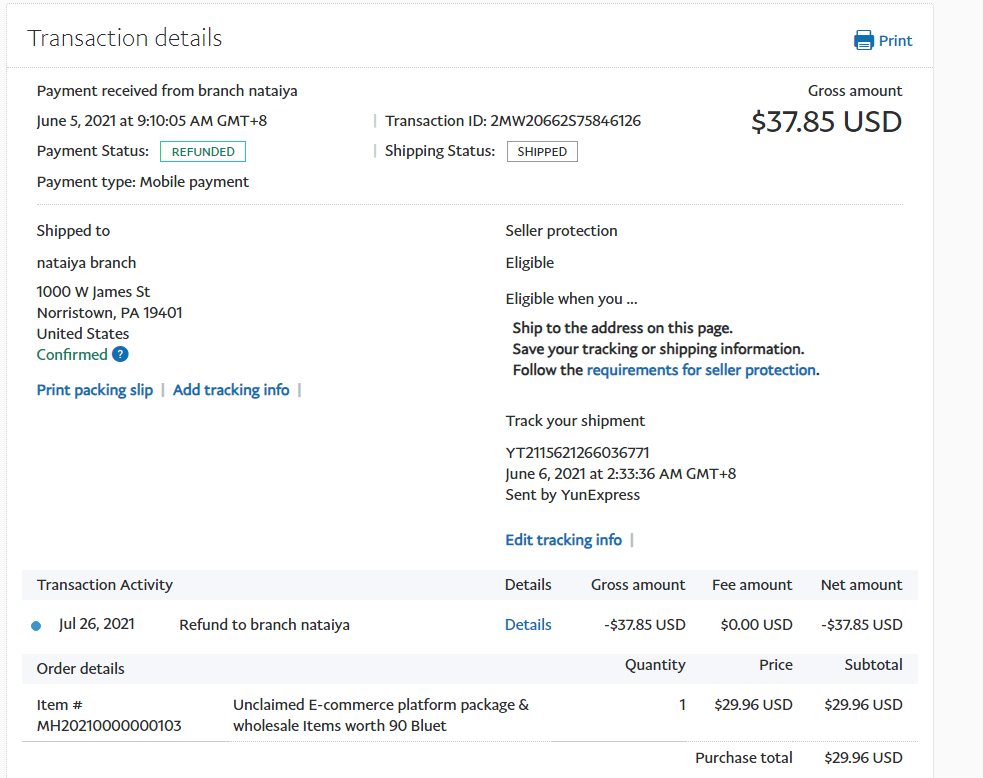Open requirements for seller protection link
The image size is (983, 778).
tap(701, 370)
